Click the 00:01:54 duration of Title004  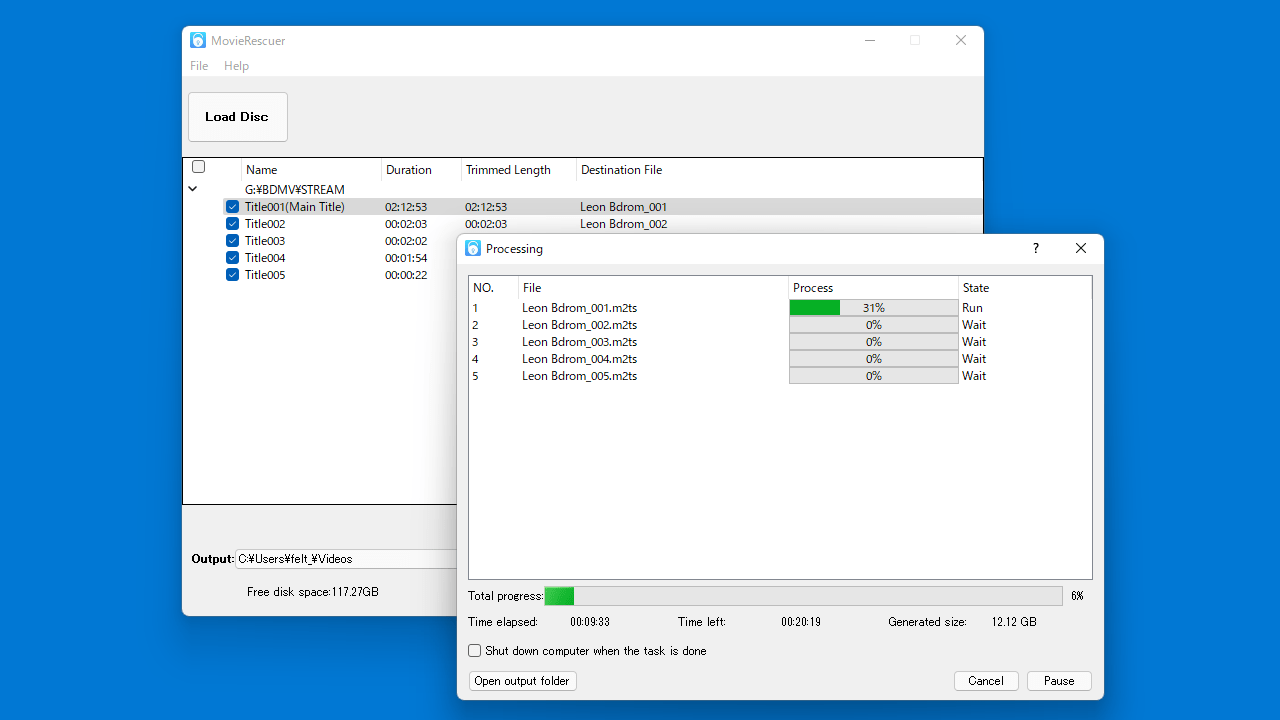point(406,258)
